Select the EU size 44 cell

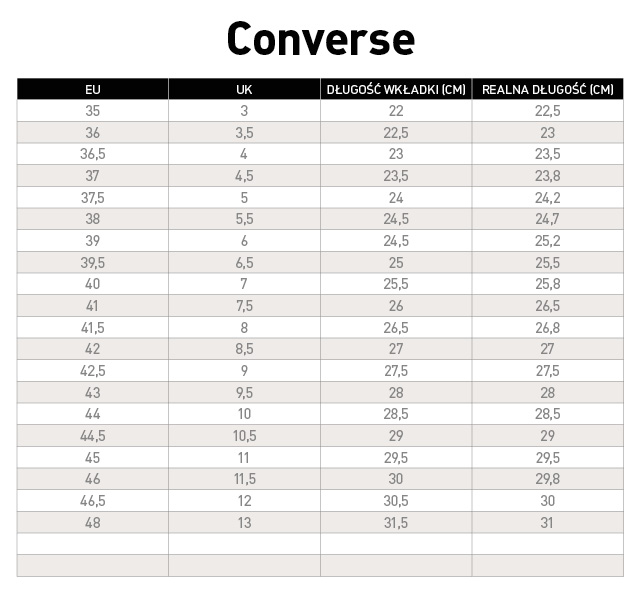(x=93, y=414)
